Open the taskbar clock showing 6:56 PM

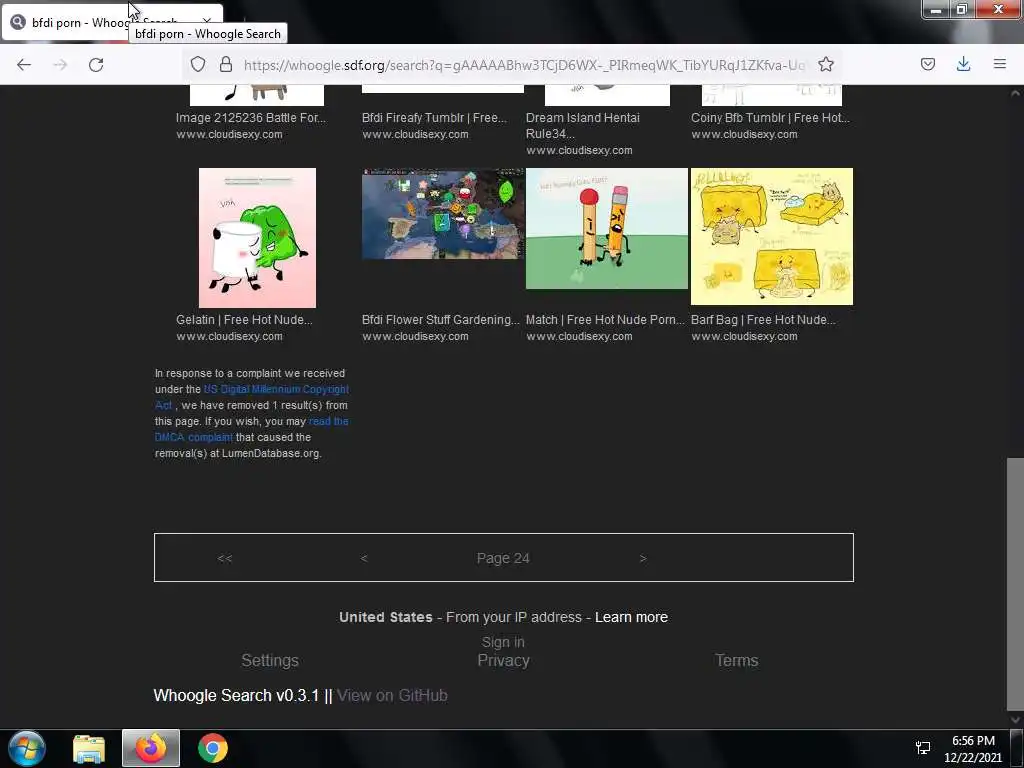click(973, 748)
